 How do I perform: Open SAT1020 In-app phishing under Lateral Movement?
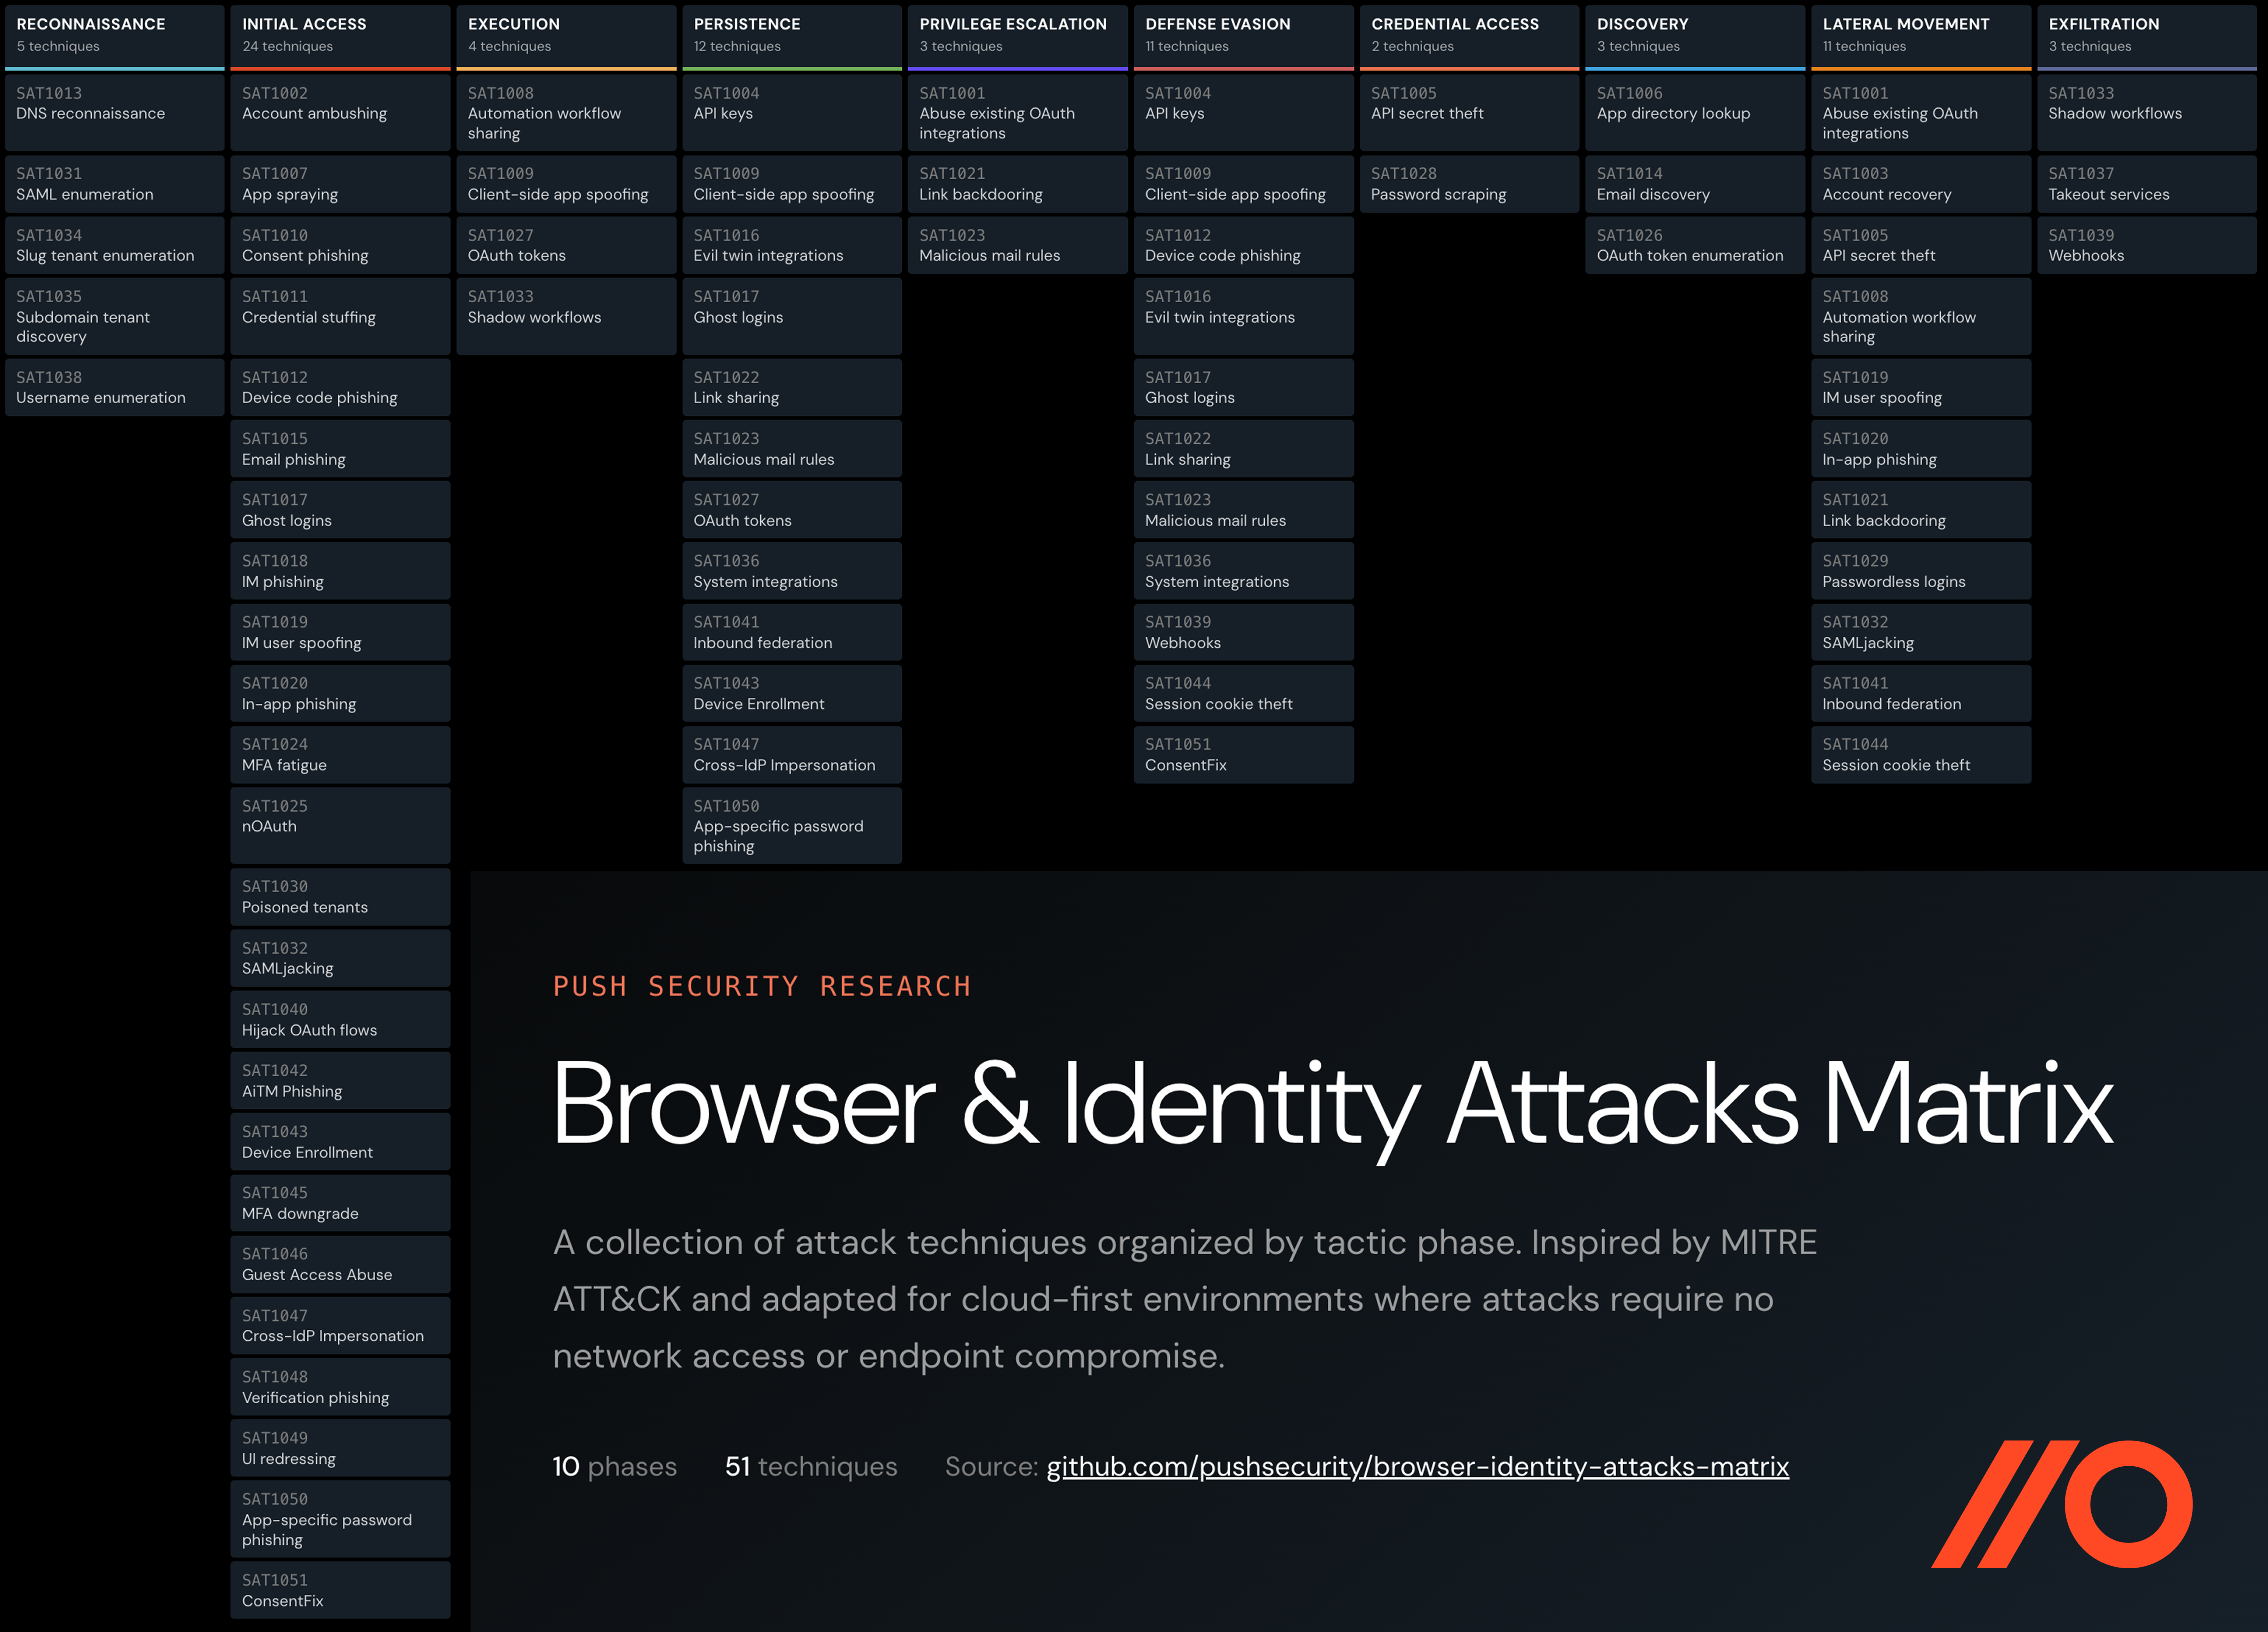click(x=1921, y=448)
